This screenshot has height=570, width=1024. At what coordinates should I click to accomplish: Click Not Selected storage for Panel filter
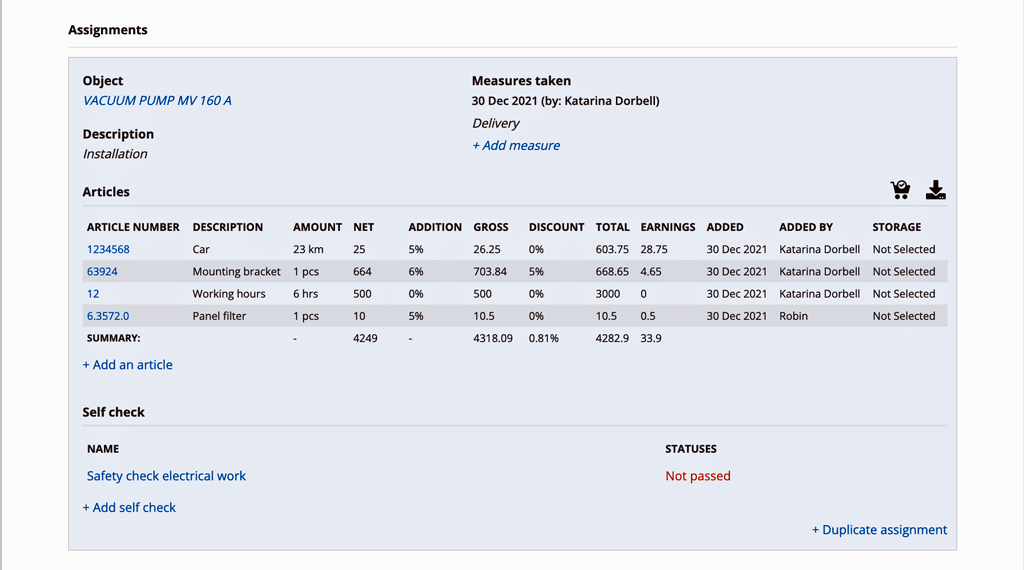[904, 316]
